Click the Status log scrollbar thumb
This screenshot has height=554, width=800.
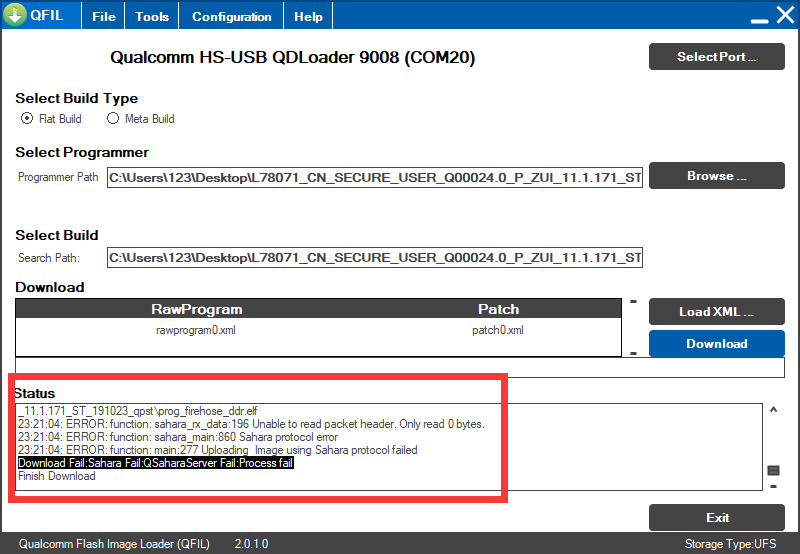773,471
